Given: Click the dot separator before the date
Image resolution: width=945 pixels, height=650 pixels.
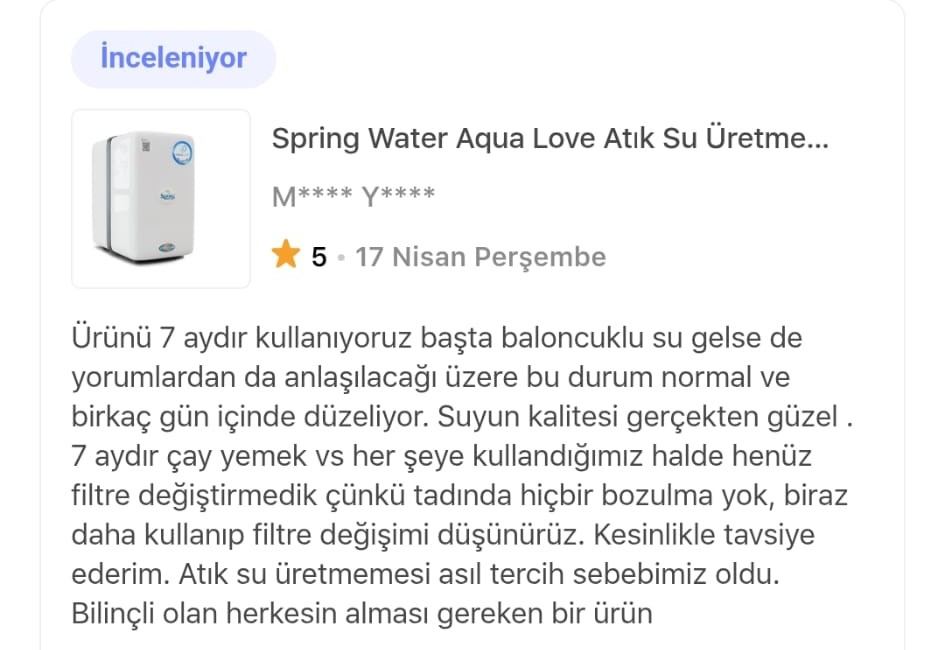Looking at the screenshot, I should tap(341, 257).
